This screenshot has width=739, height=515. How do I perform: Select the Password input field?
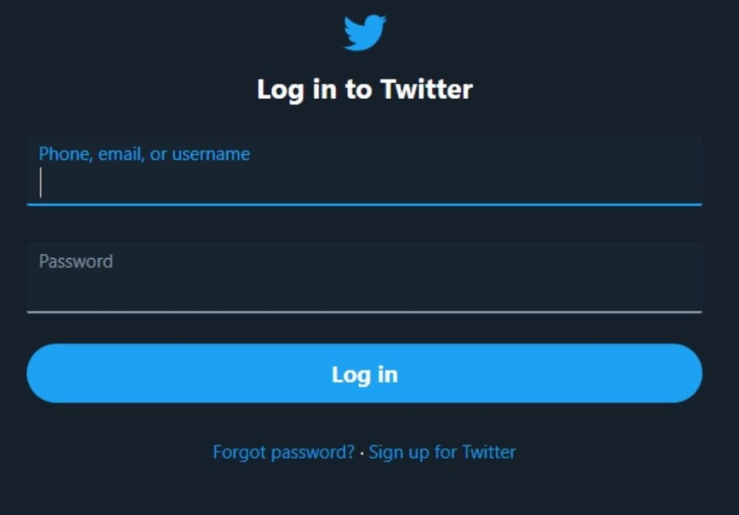[x=364, y=278]
